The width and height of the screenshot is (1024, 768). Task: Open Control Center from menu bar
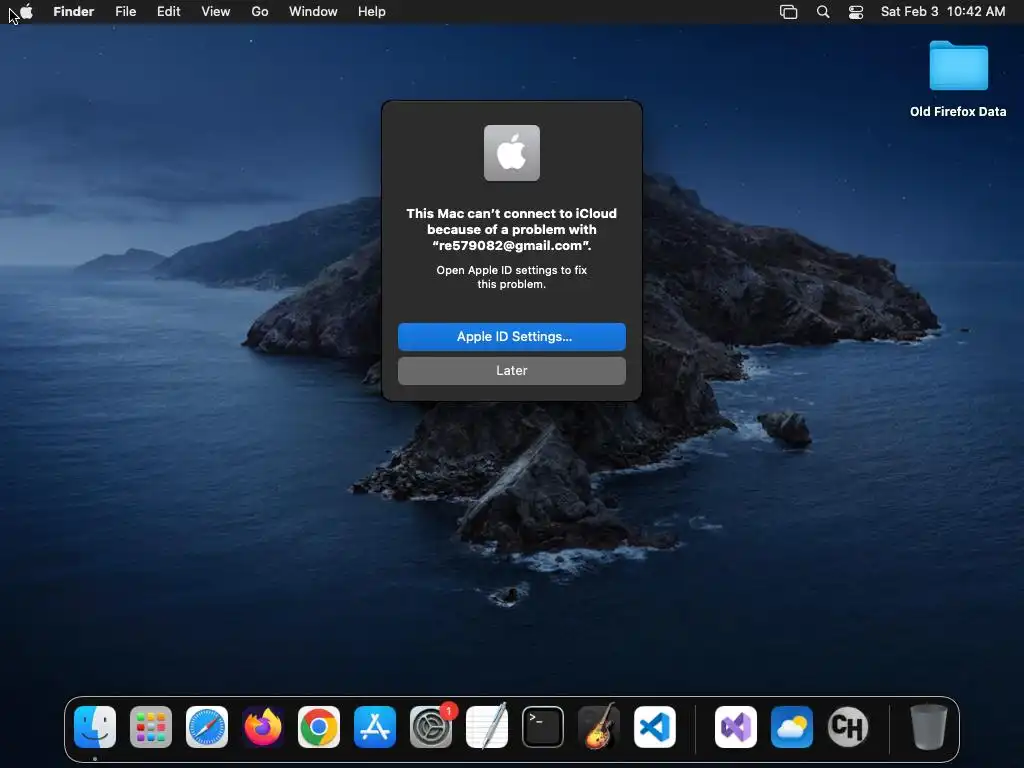point(856,12)
